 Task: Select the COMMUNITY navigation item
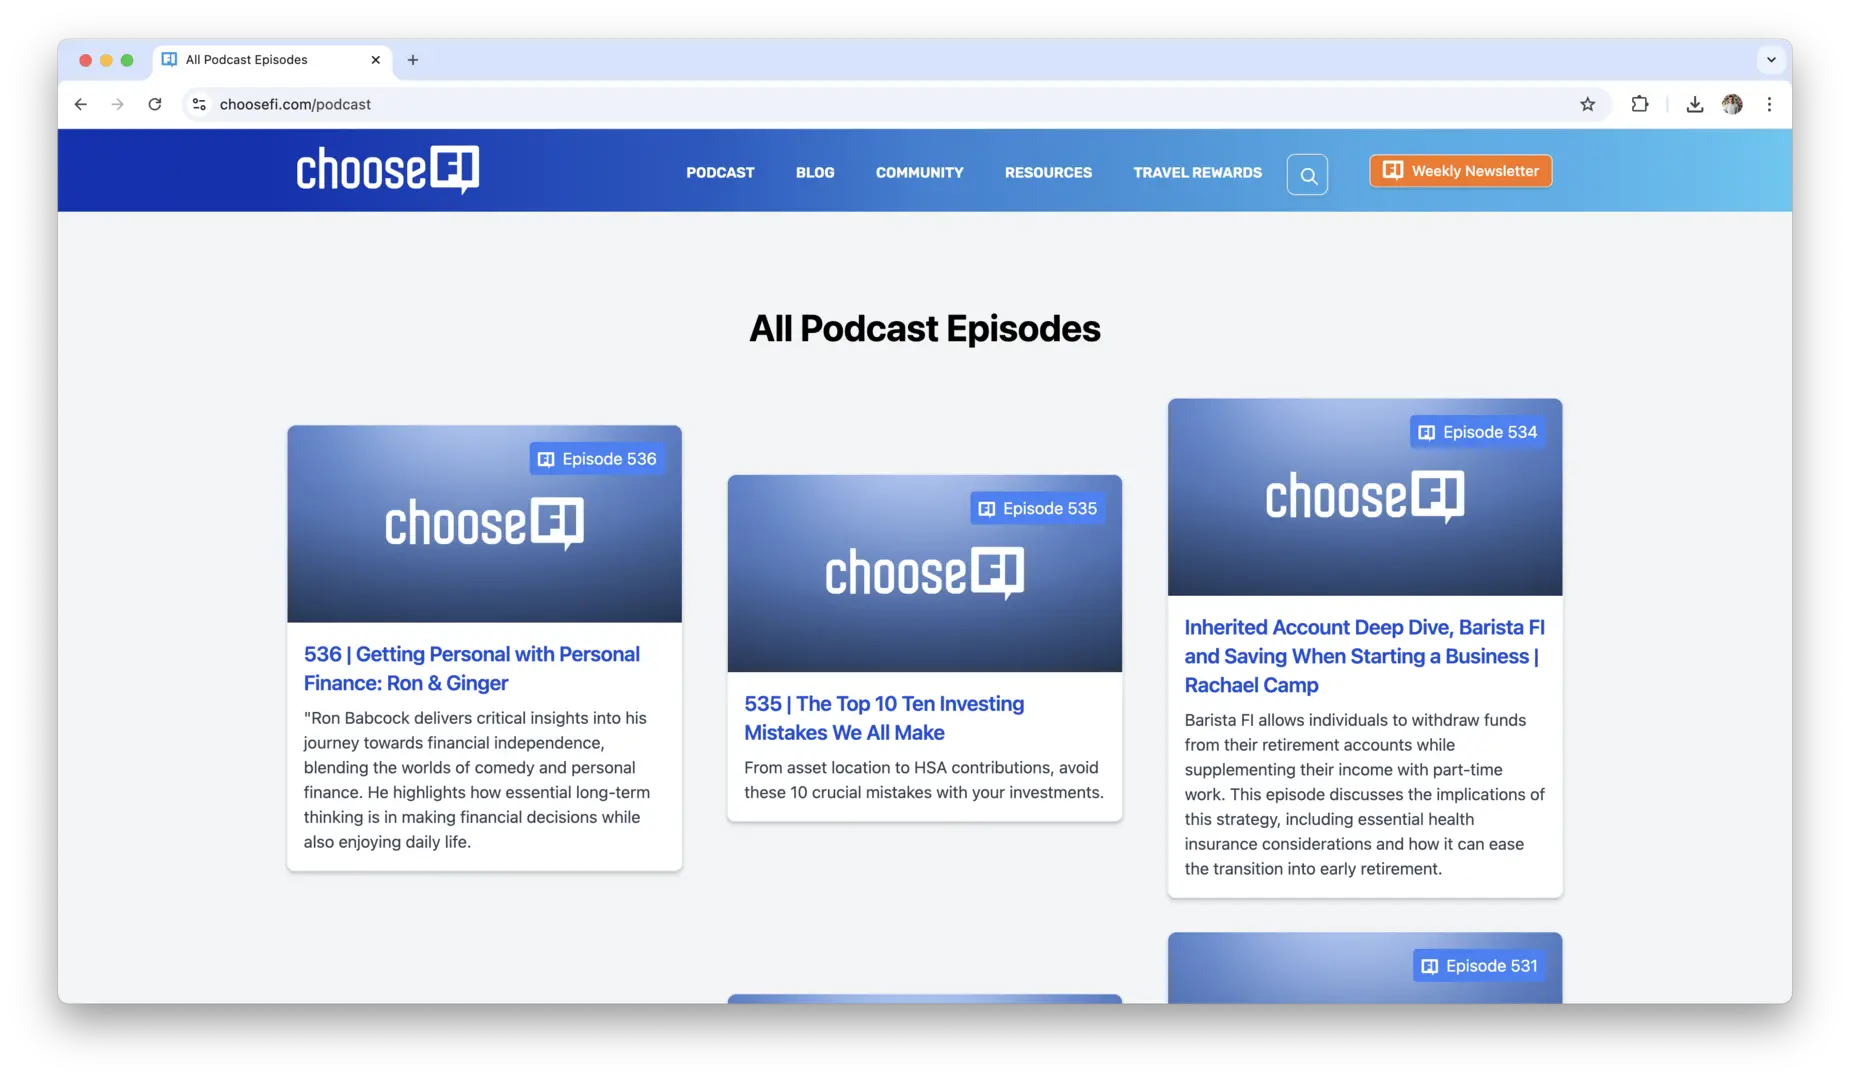click(919, 172)
